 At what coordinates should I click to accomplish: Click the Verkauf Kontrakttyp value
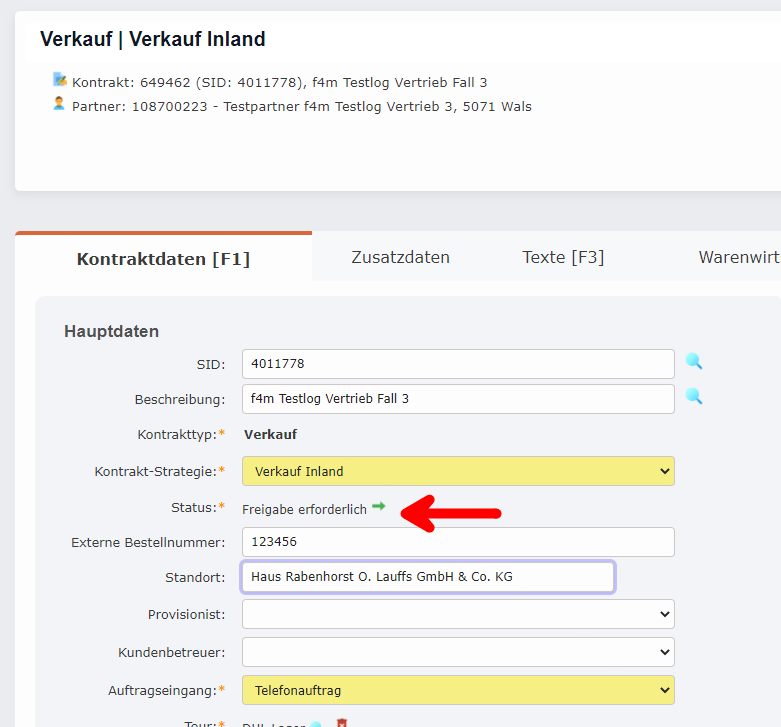point(270,434)
